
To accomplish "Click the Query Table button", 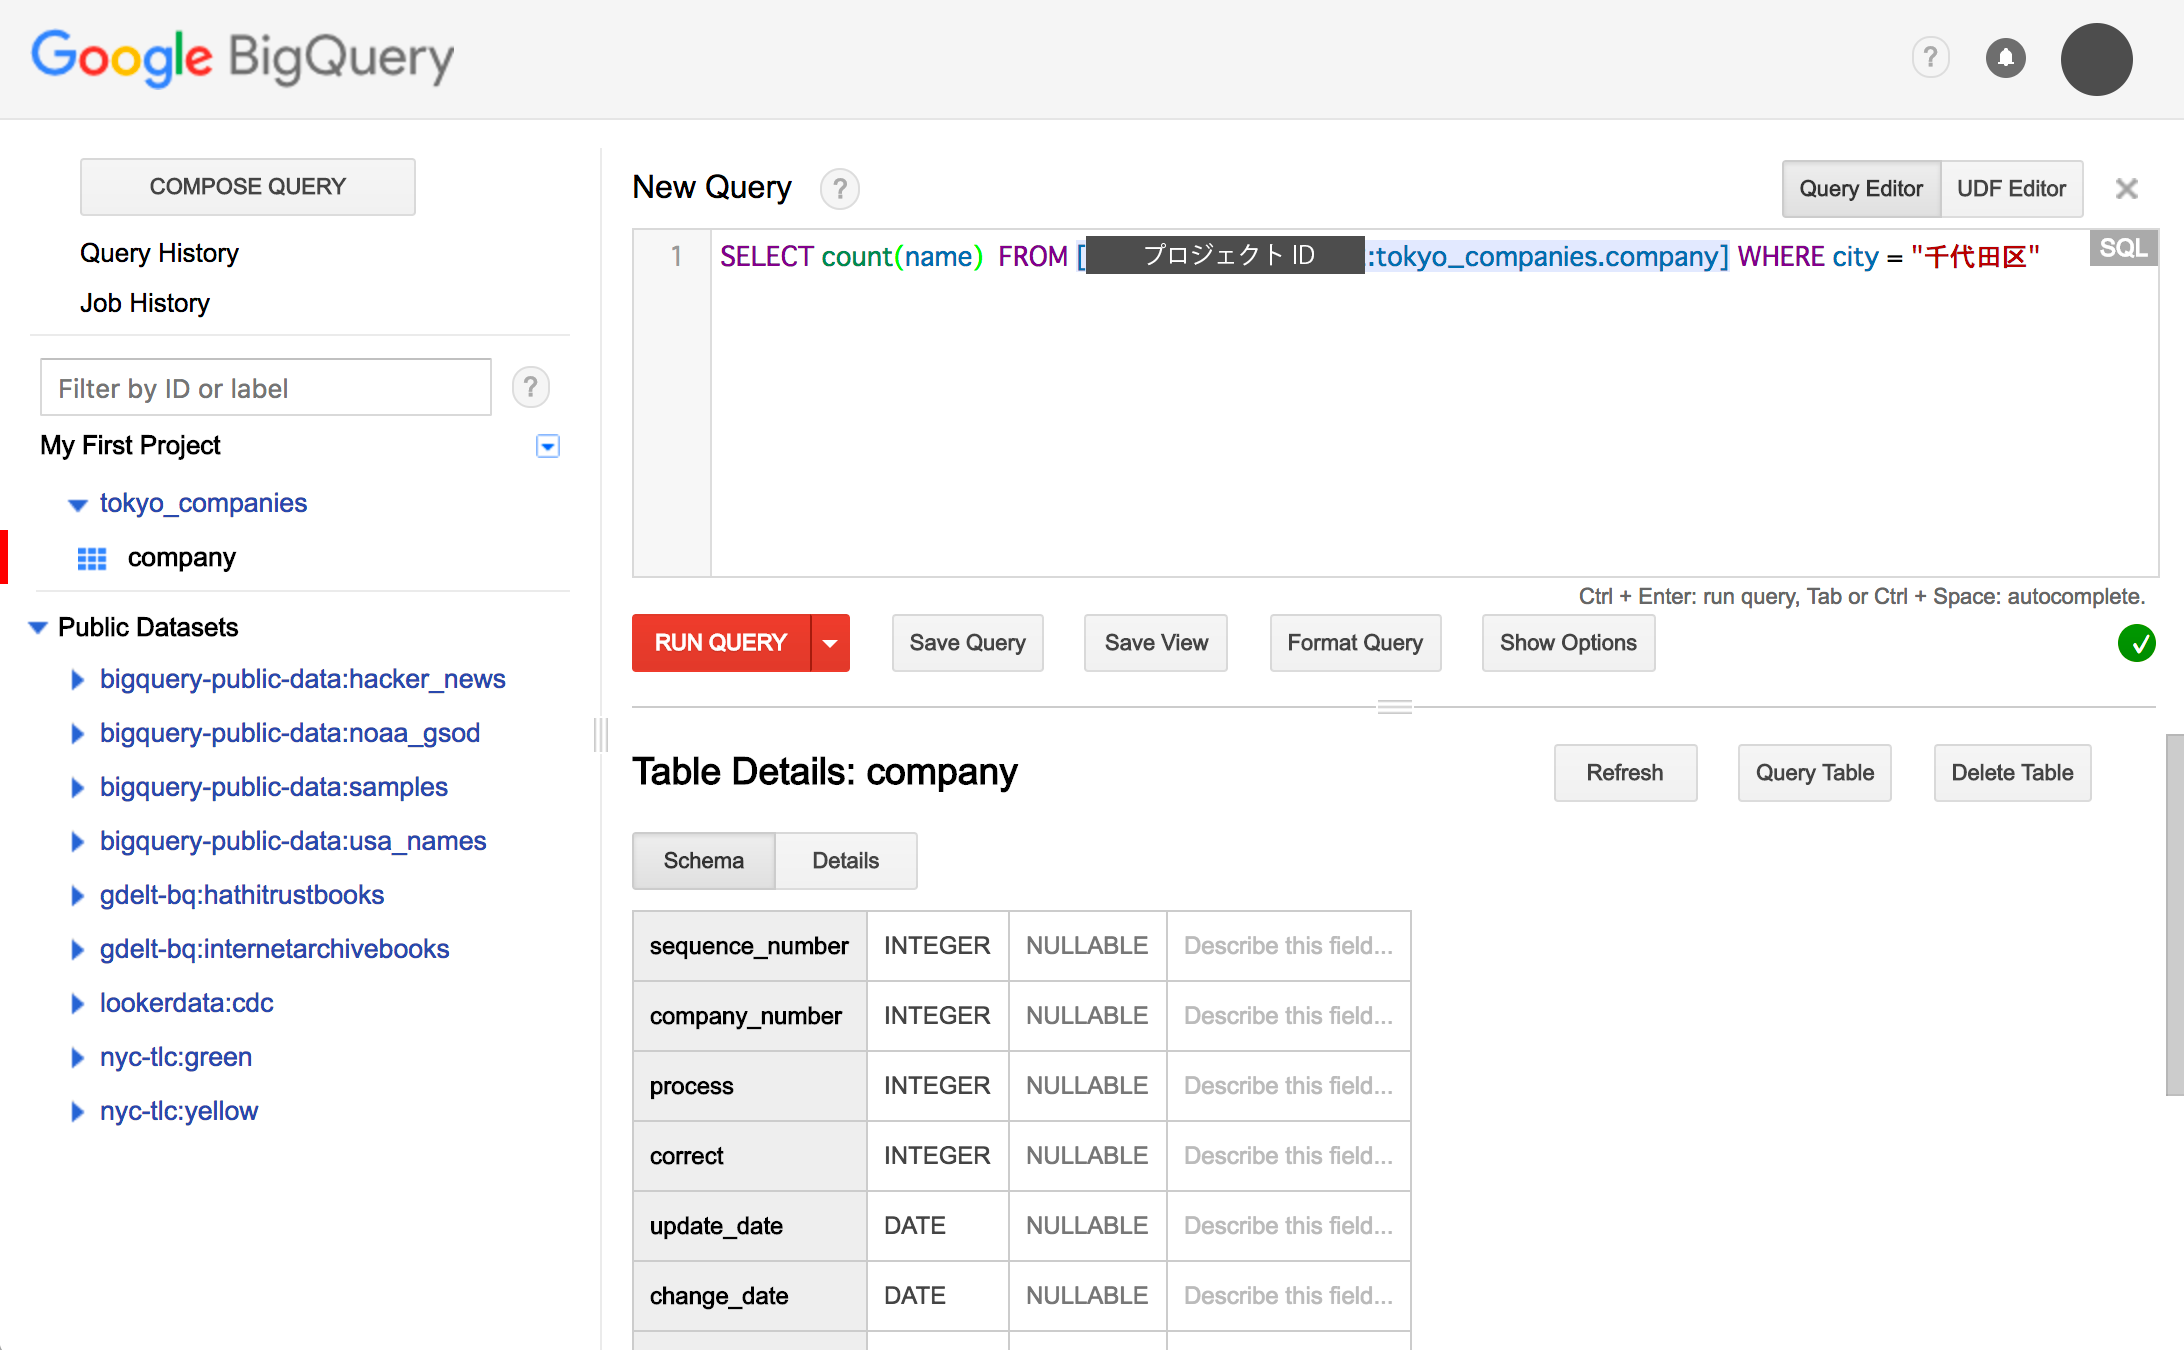I will (x=1815, y=773).
